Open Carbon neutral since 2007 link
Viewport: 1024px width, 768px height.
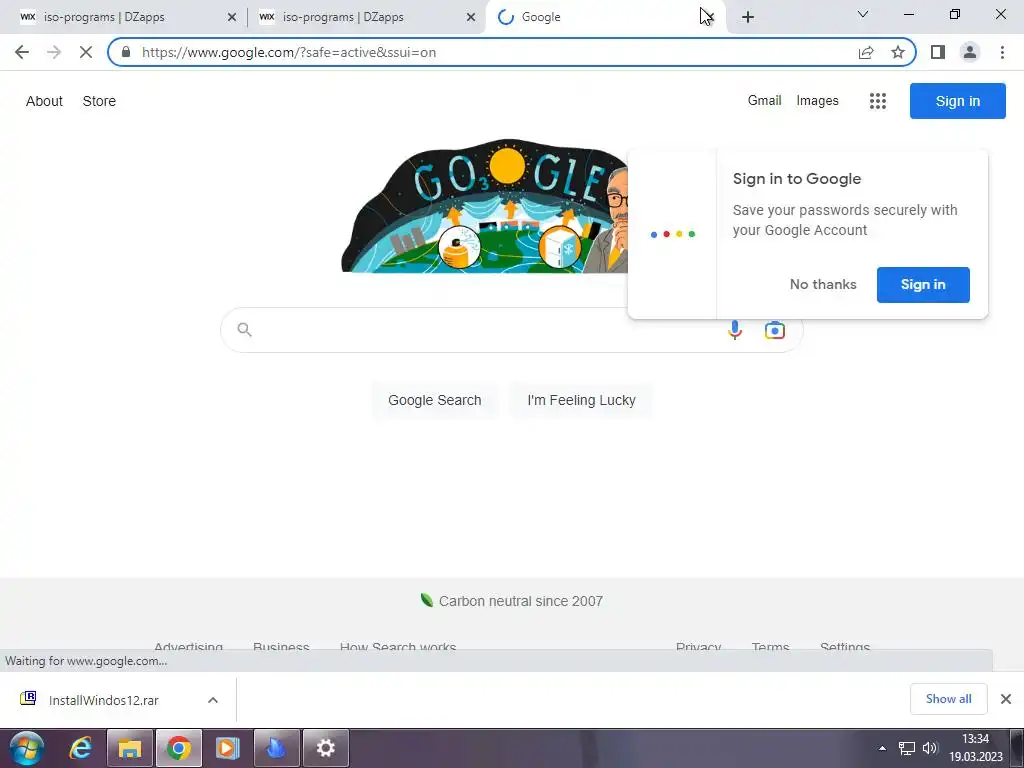click(x=520, y=601)
